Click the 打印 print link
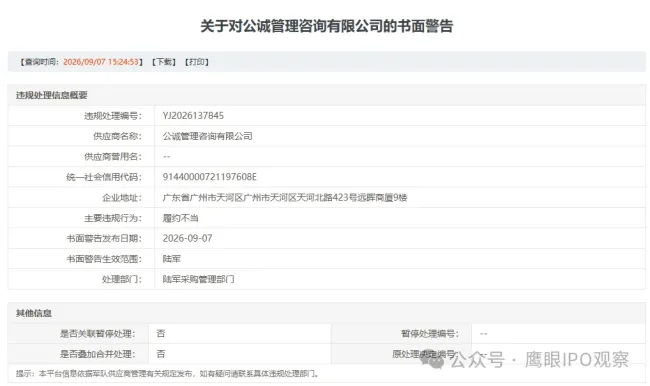 [196, 62]
